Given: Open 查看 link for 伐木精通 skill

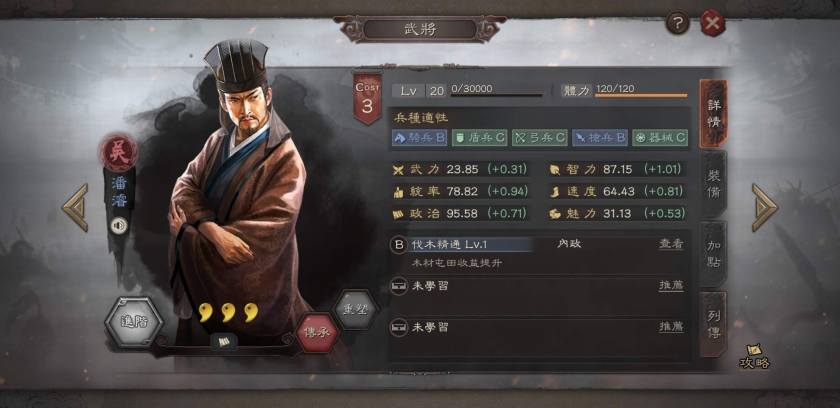Looking at the screenshot, I should tap(671, 244).
